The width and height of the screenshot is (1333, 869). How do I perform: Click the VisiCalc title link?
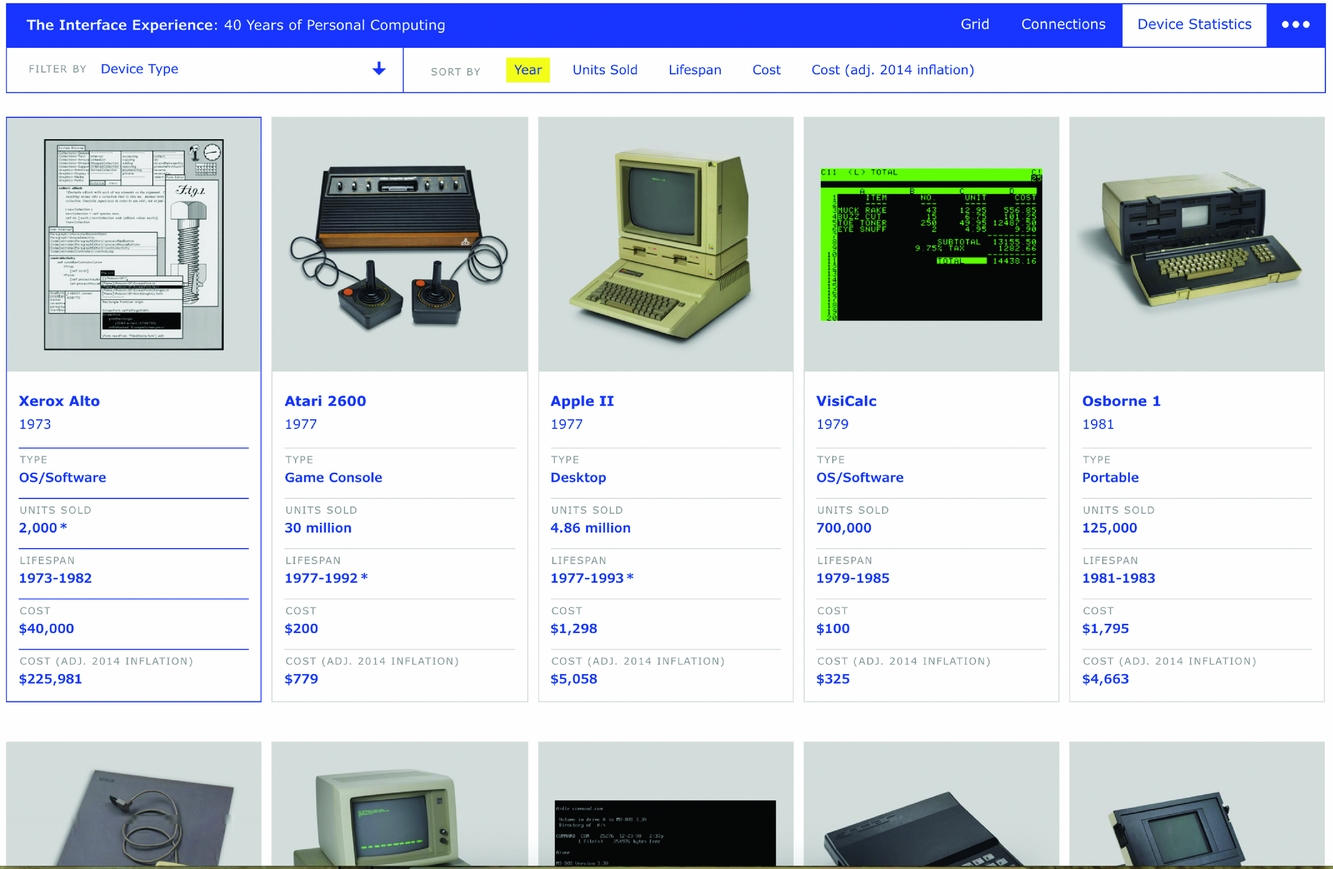coord(846,401)
